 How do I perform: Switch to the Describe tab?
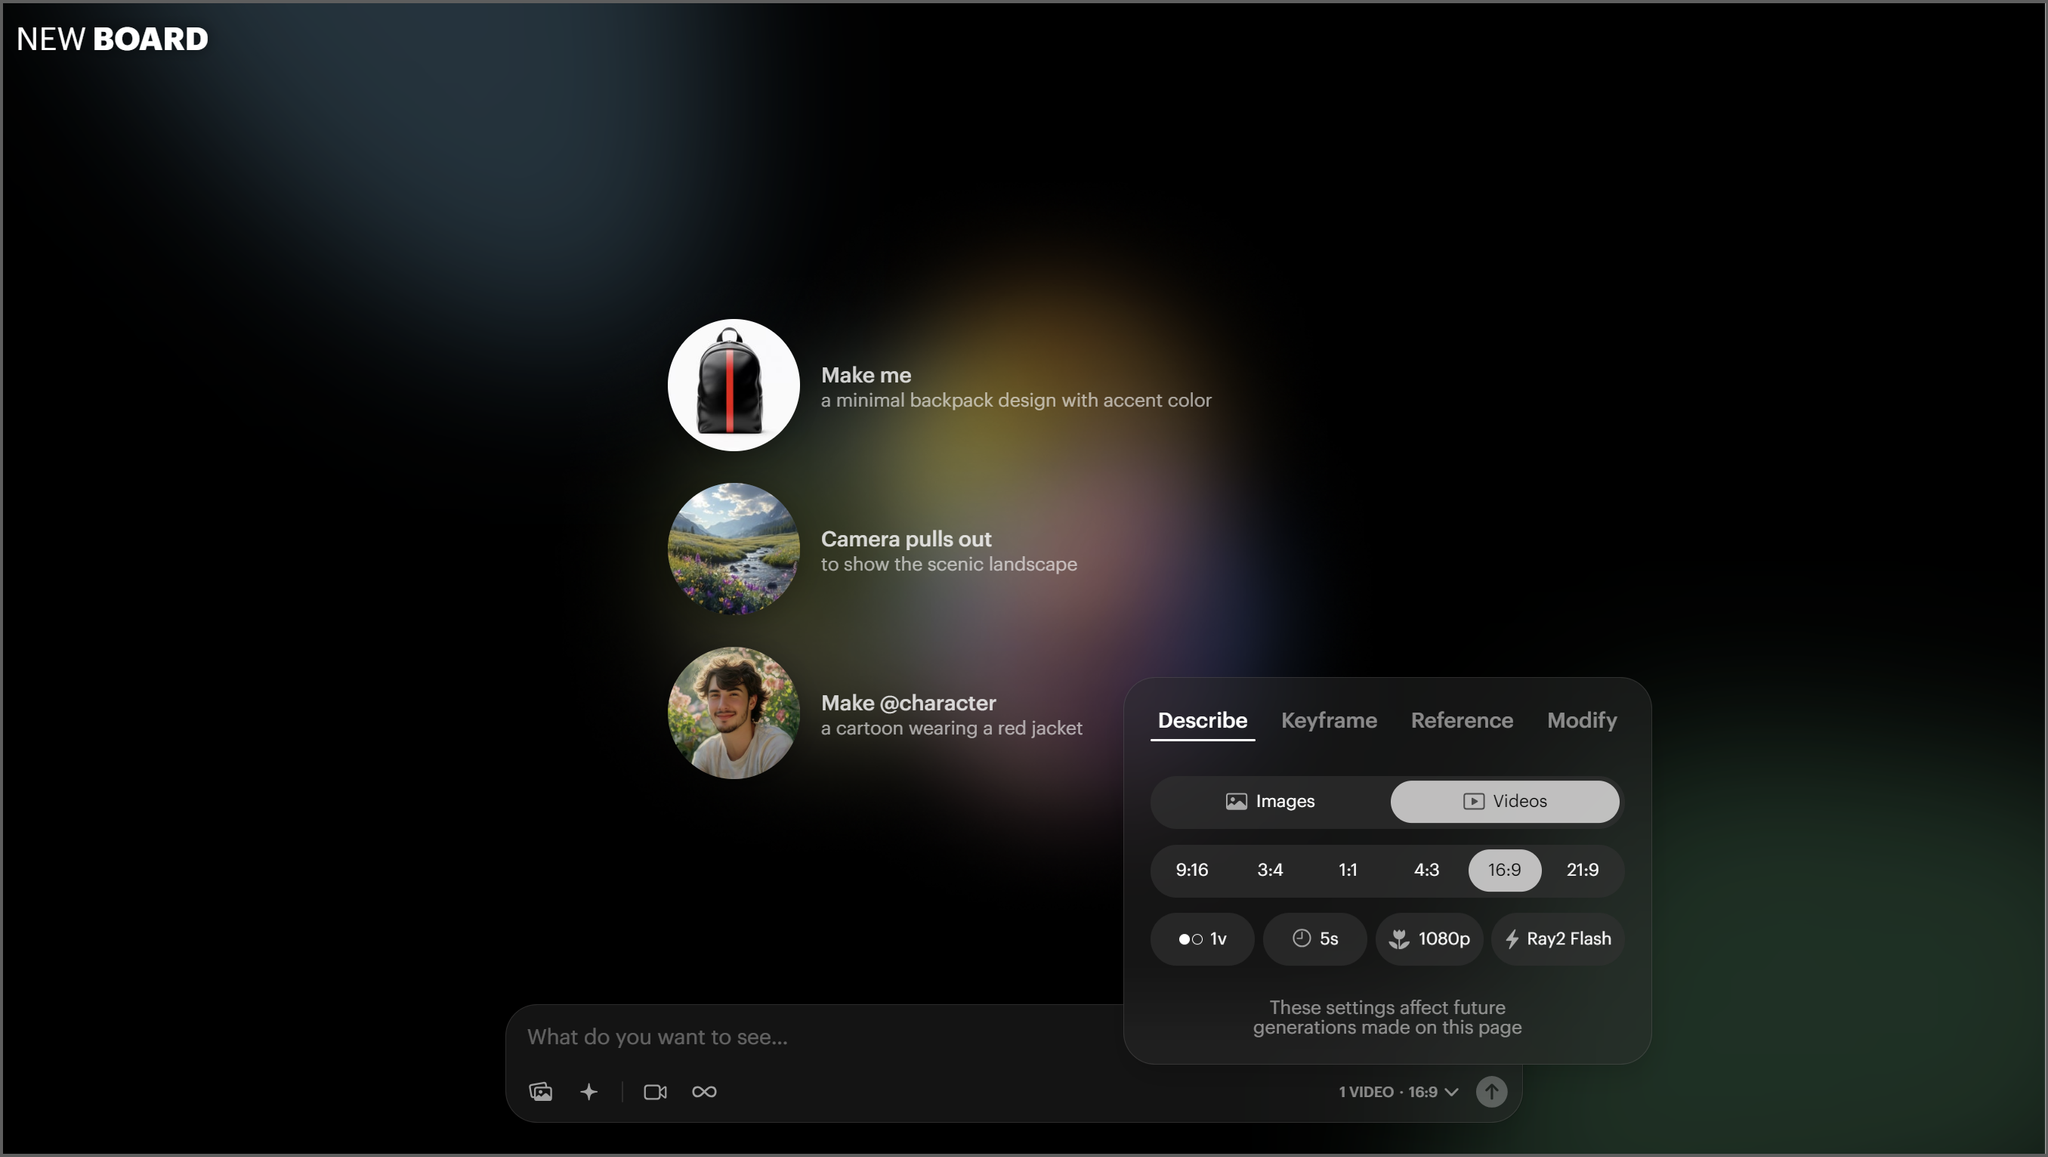1202,720
